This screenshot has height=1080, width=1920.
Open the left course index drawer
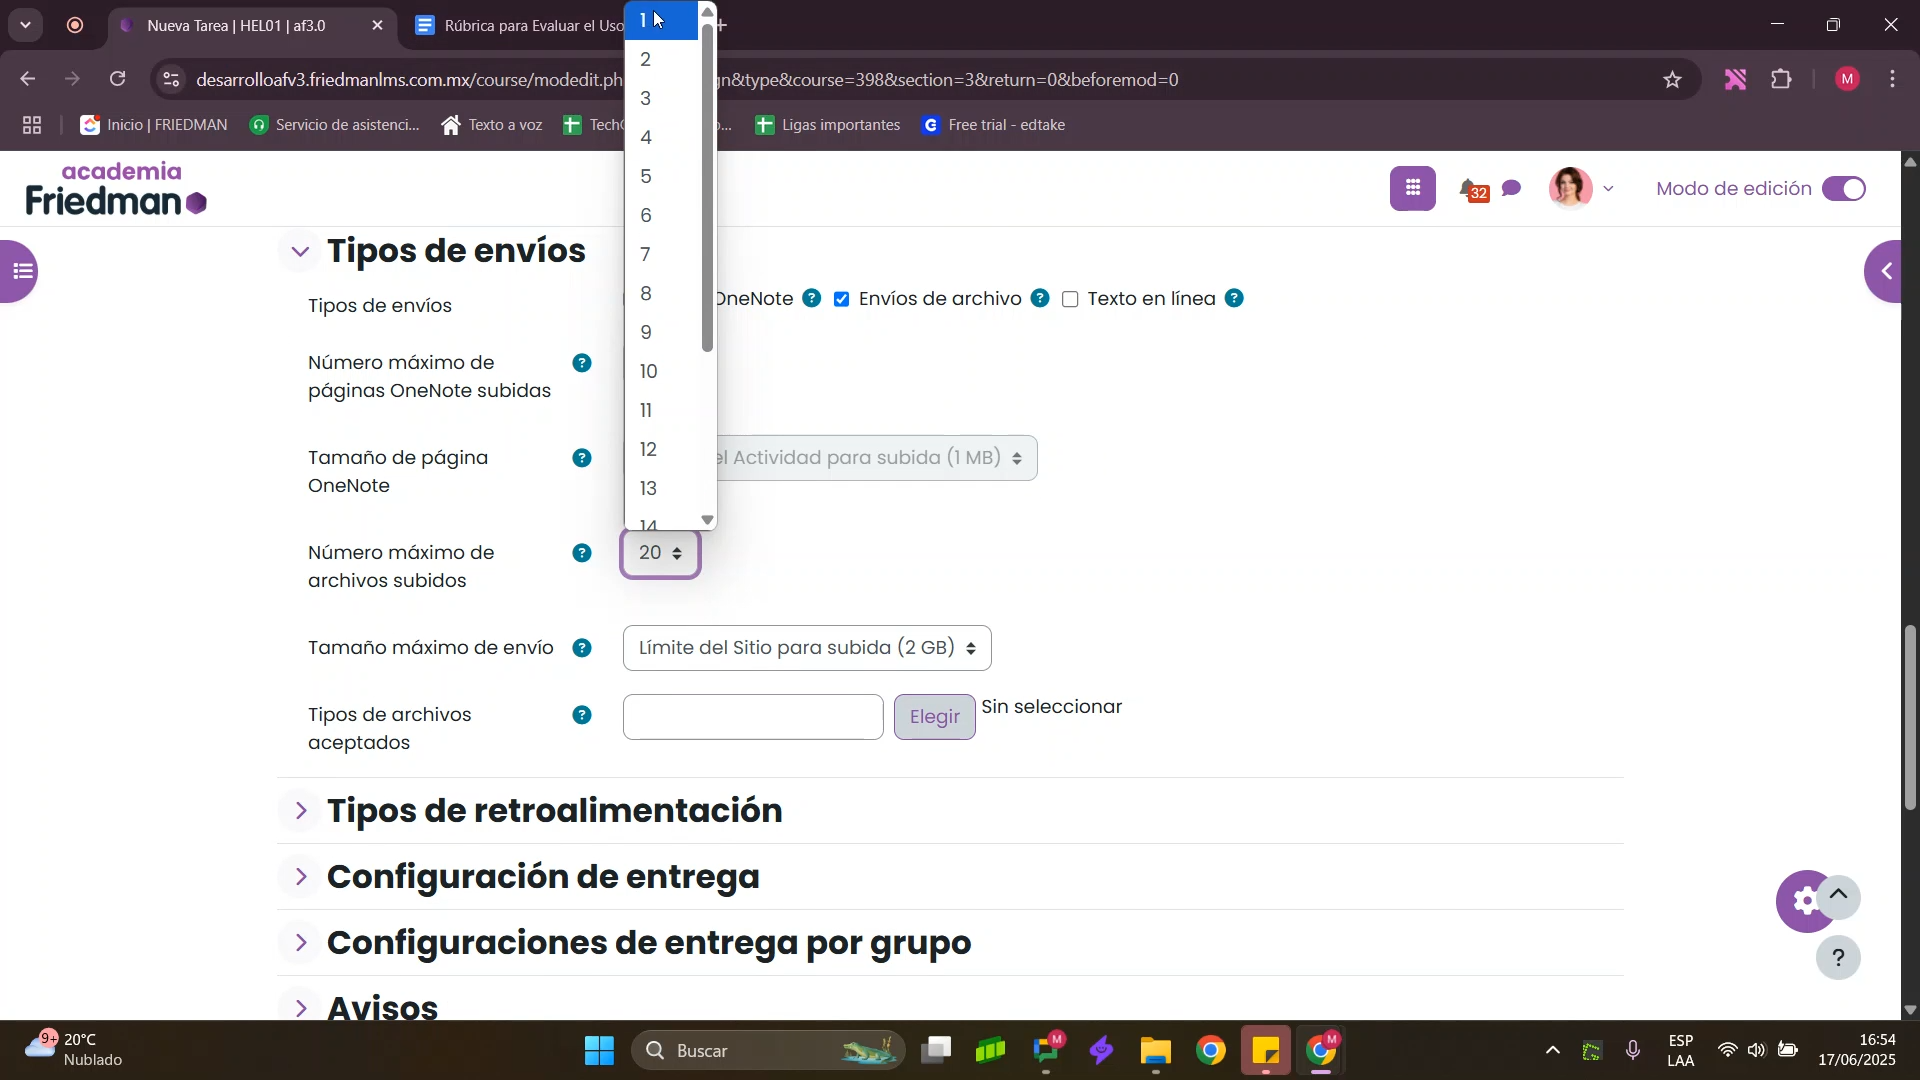point(20,271)
